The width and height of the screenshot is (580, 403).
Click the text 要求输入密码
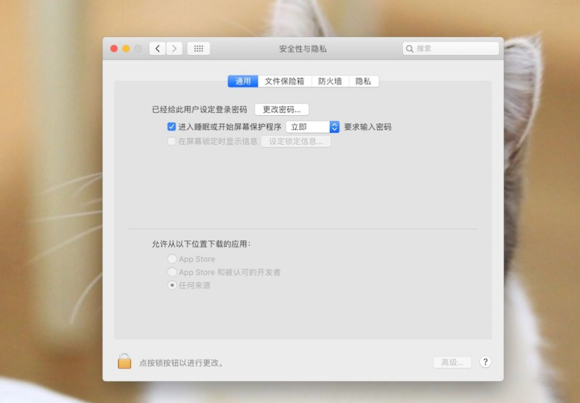coord(368,127)
